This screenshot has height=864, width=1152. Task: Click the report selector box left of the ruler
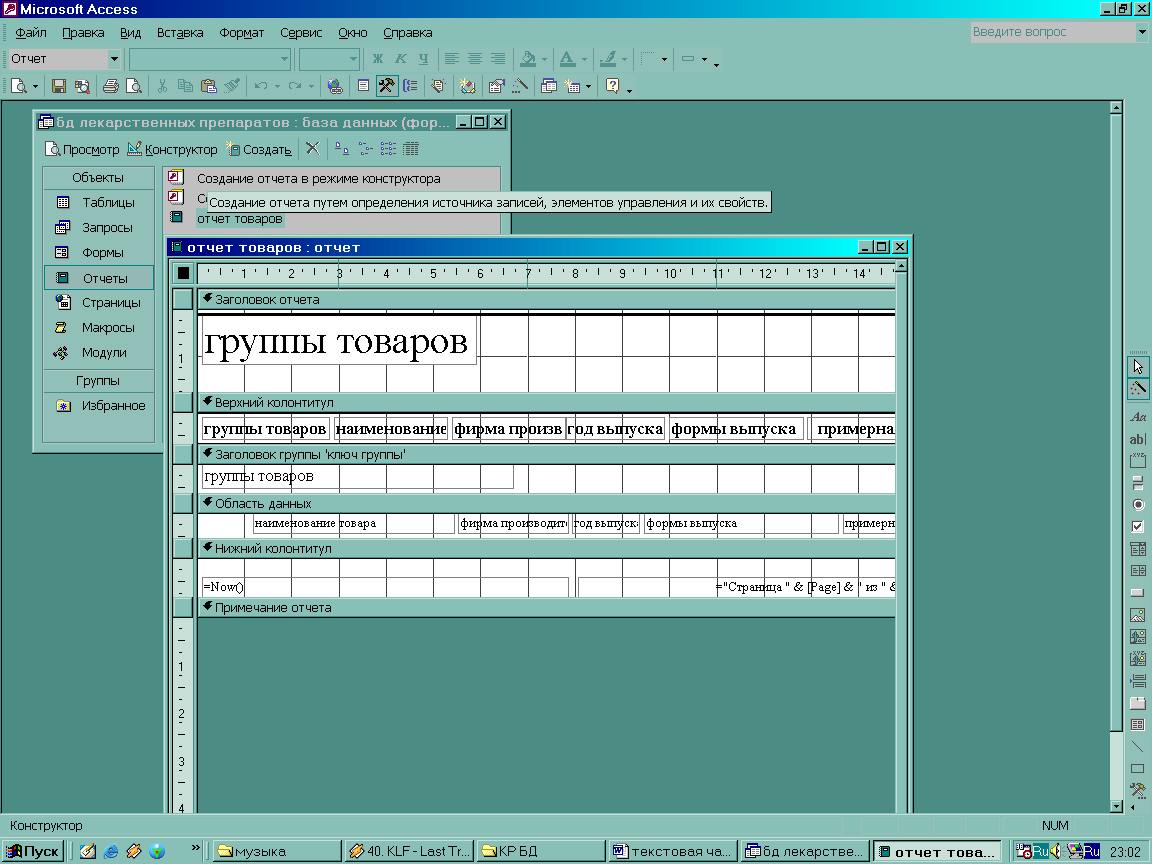tap(183, 273)
